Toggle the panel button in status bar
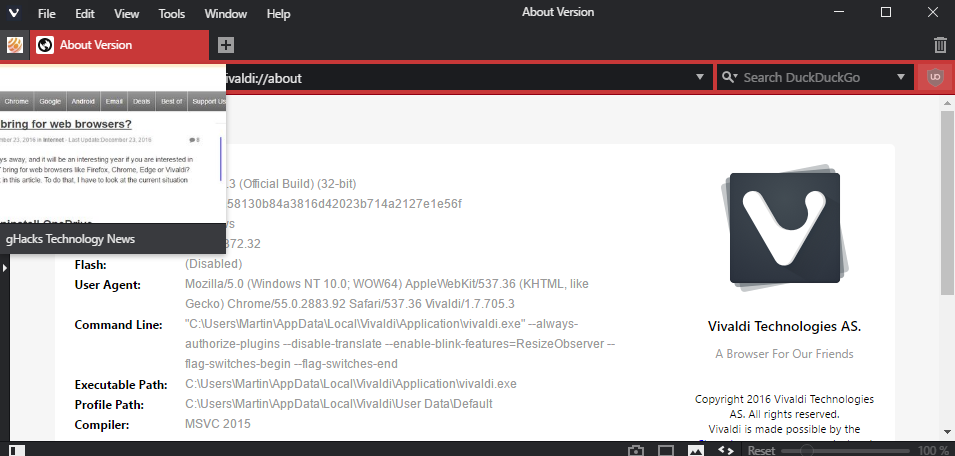955x456 pixels. tap(16, 450)
